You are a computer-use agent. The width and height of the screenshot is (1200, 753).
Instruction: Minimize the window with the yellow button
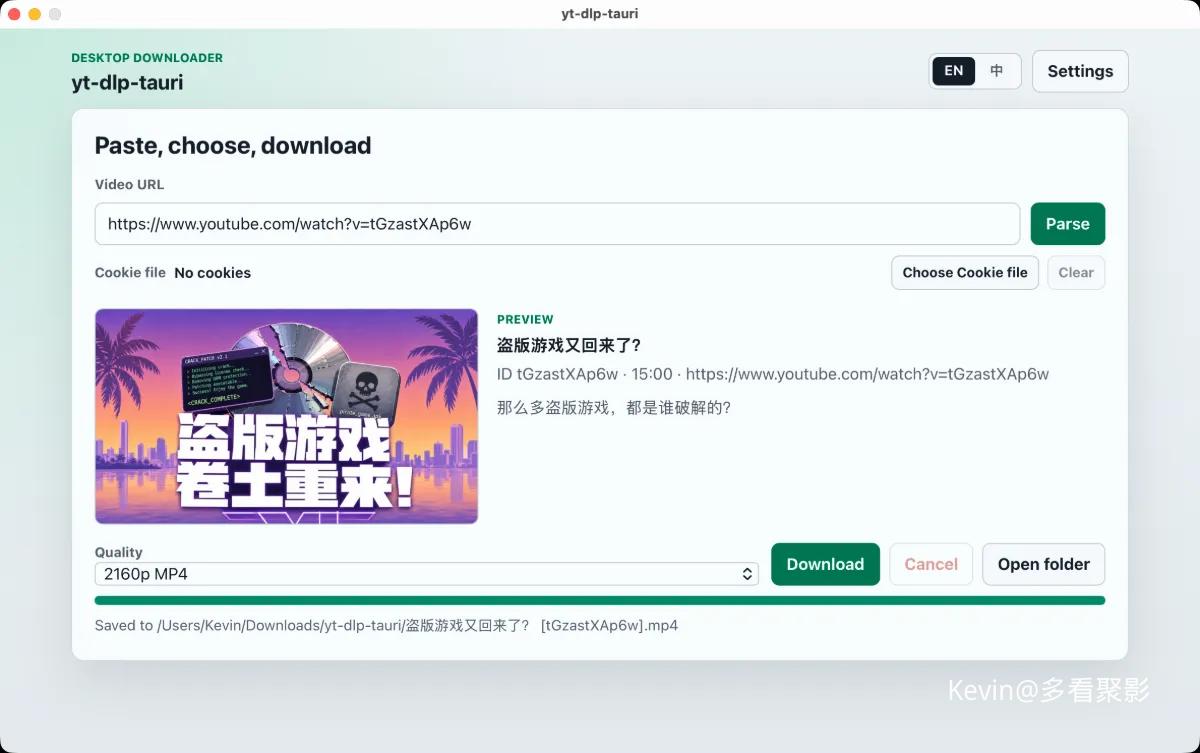34,14
